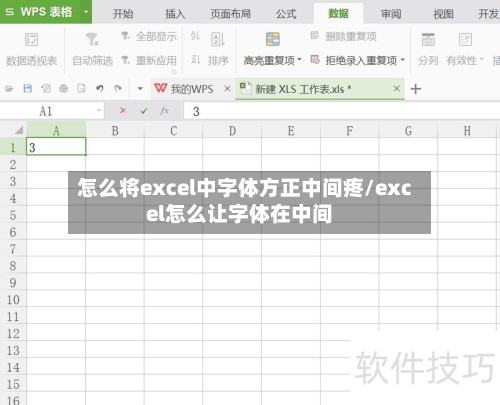The image size is (500, 405).
Task: Switch to the 插入 ribbon tab
Action: click(175, 14)
